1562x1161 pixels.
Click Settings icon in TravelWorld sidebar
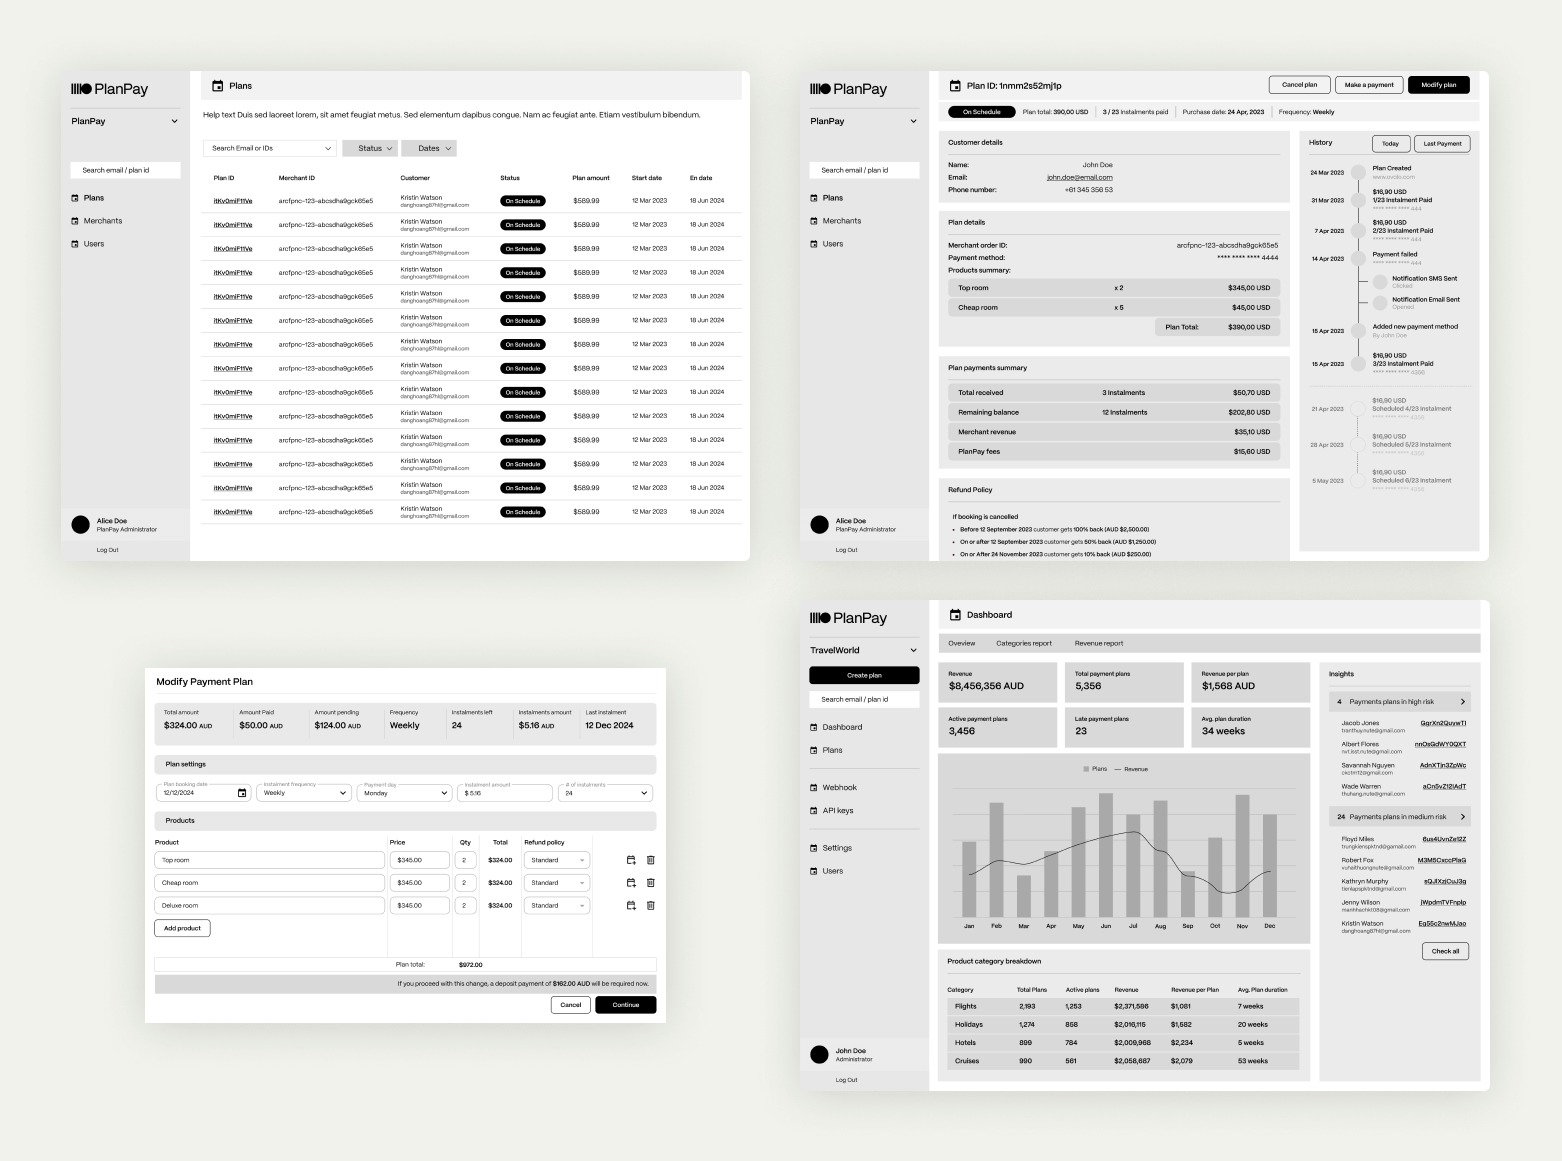[x=814, y=848]
